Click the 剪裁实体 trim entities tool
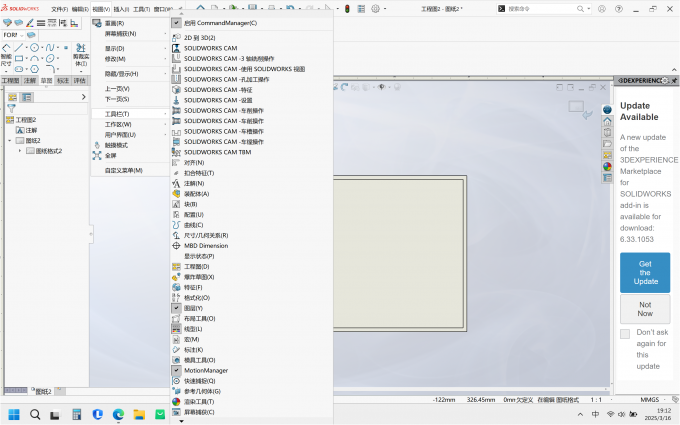The image size is (680, 425). [81, 55]
